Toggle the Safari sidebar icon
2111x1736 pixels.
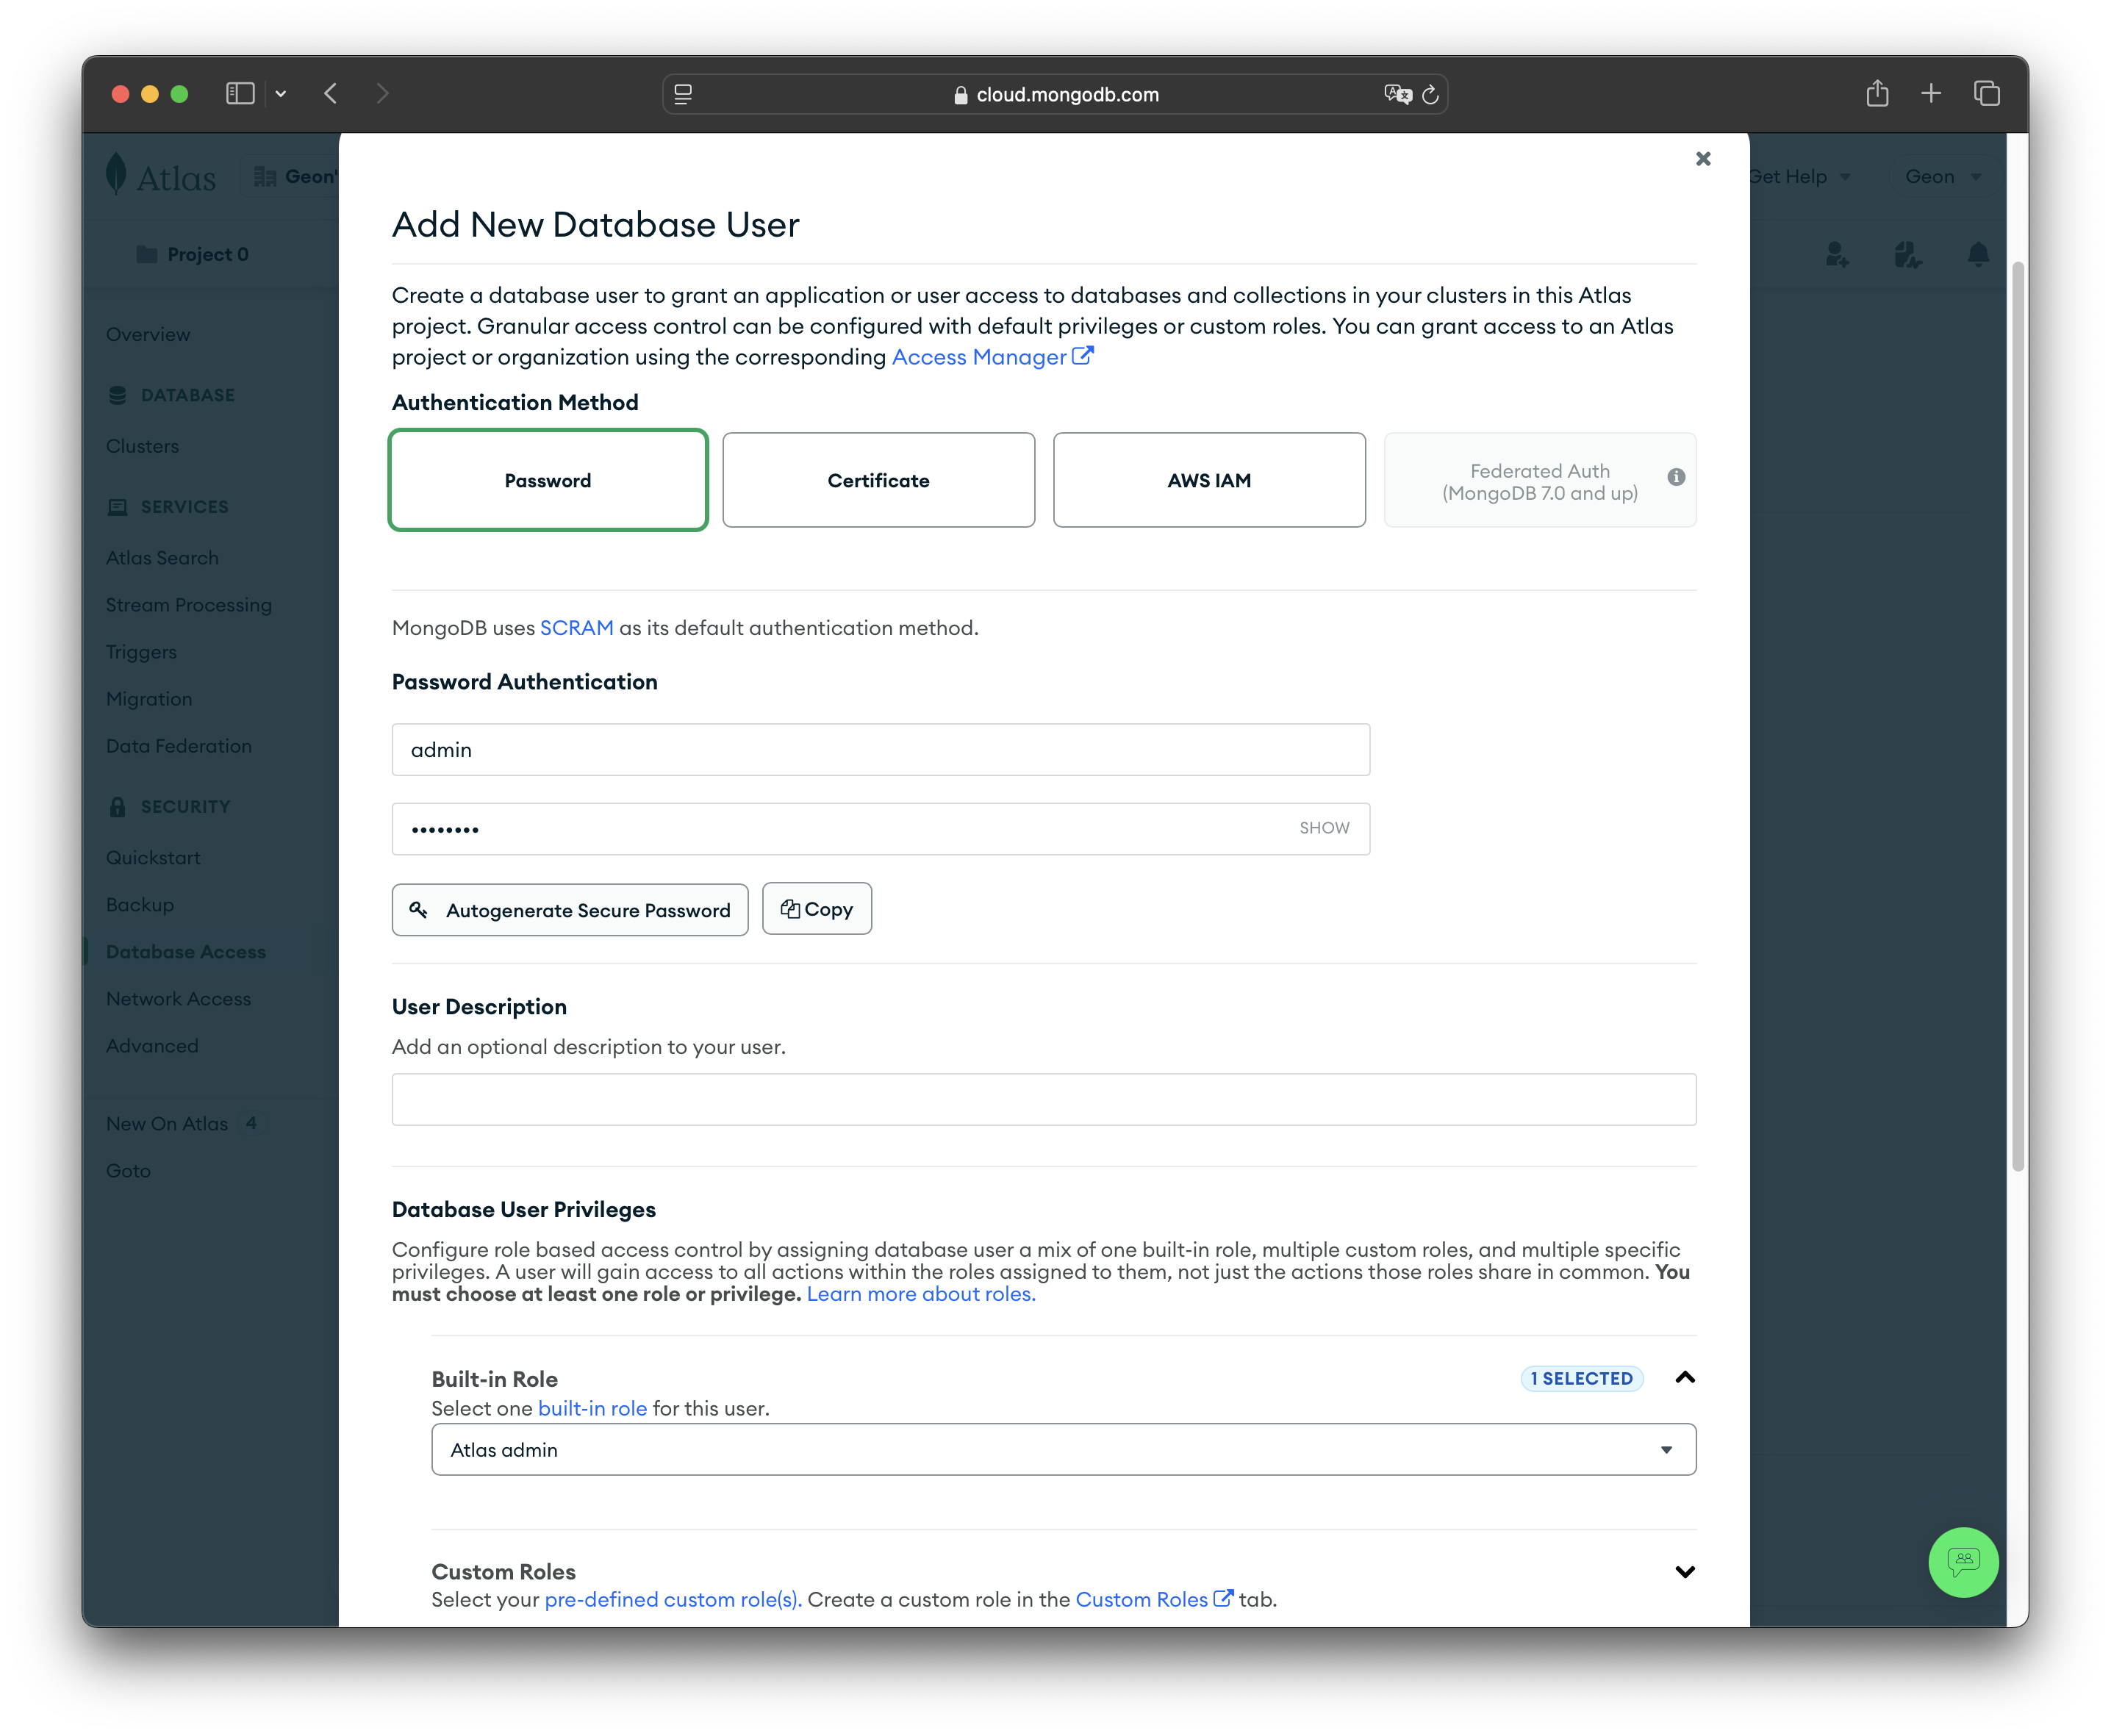click(x=240, y=94)
